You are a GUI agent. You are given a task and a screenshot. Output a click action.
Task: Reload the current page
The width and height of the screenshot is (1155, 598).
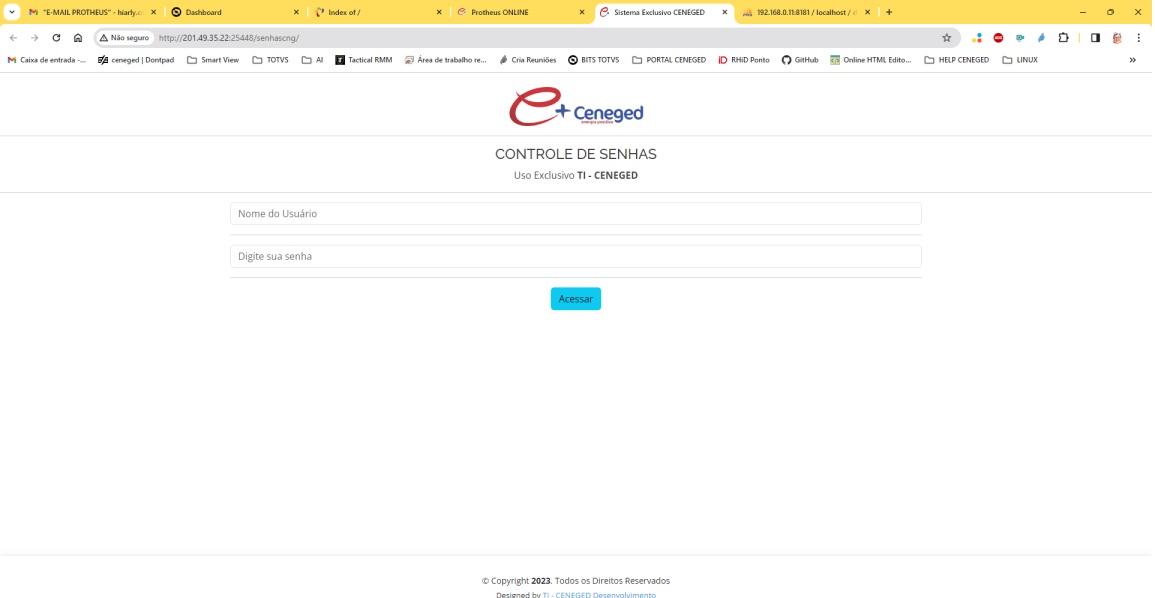tap(56, 38)
